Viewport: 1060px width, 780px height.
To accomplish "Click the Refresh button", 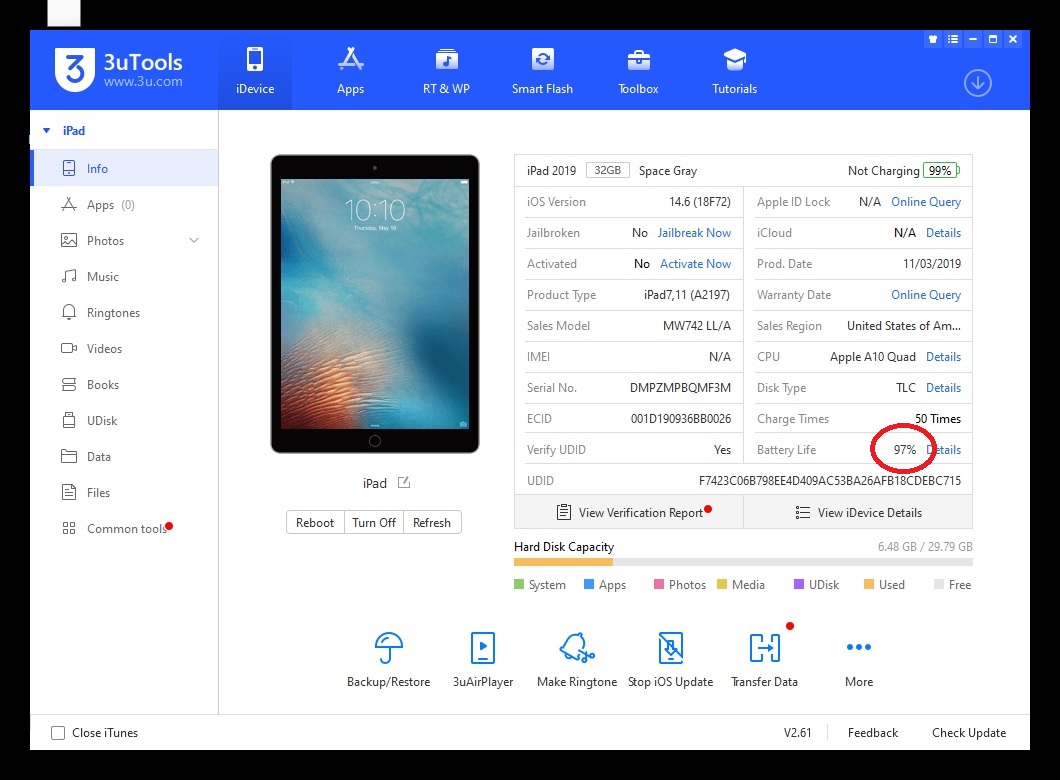I will point(432,522).
